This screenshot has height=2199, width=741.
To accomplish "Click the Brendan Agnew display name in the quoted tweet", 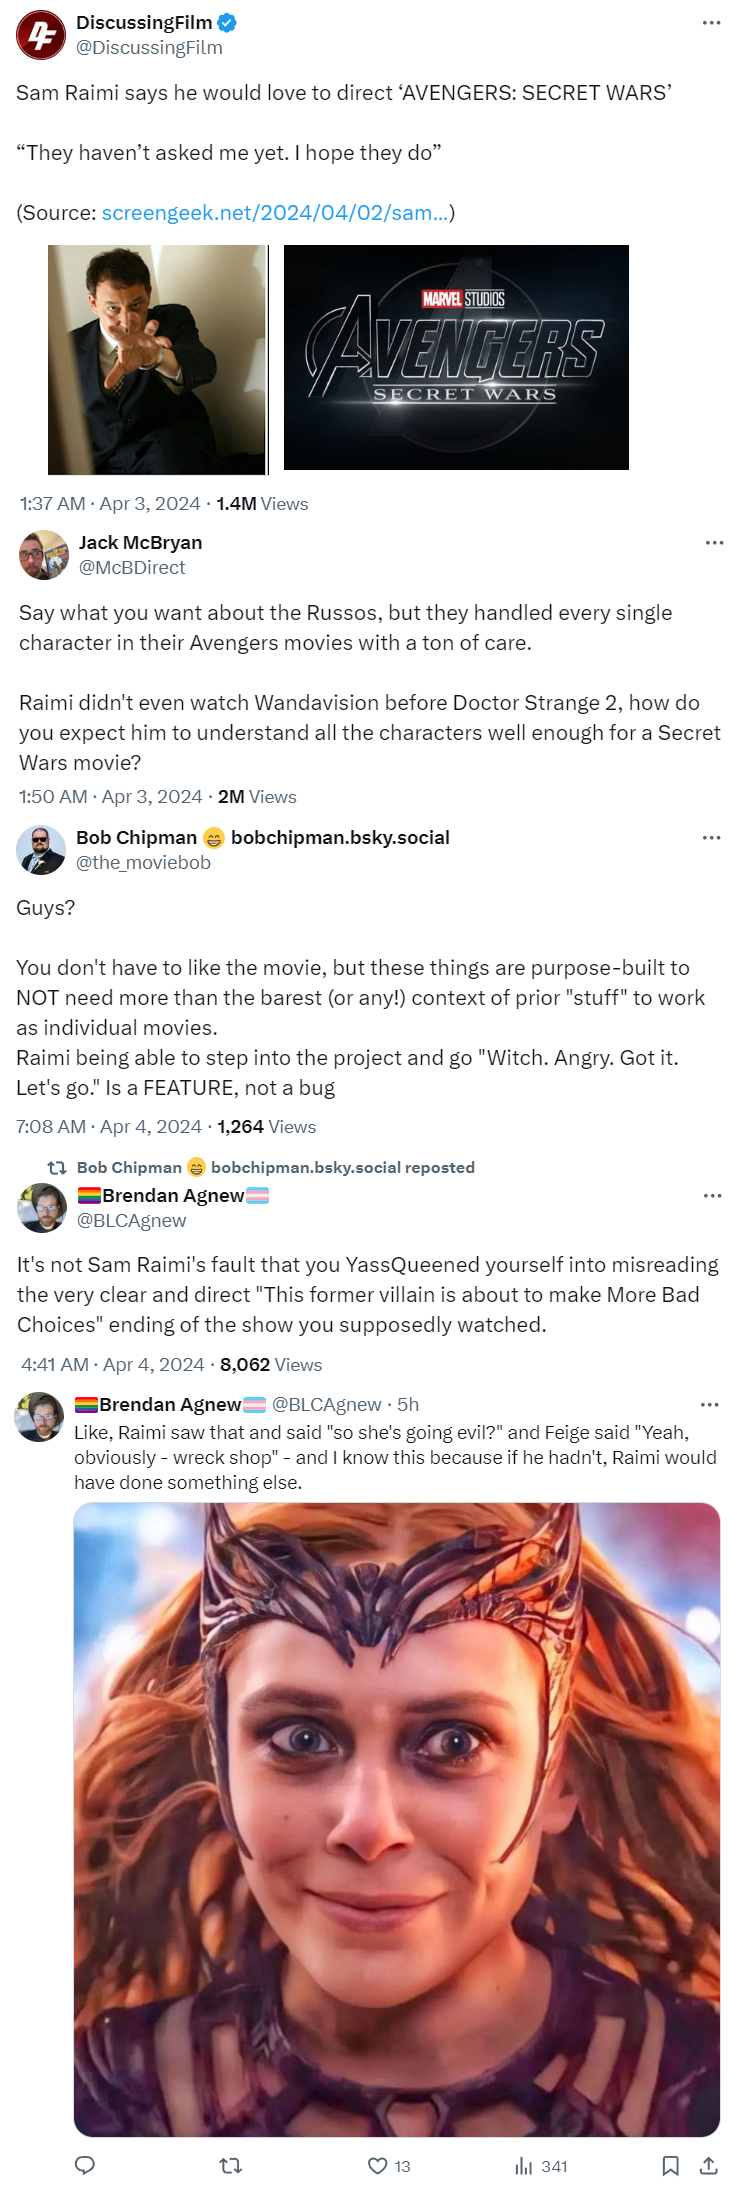I will pyautogui.click(x=173, y=1195).
